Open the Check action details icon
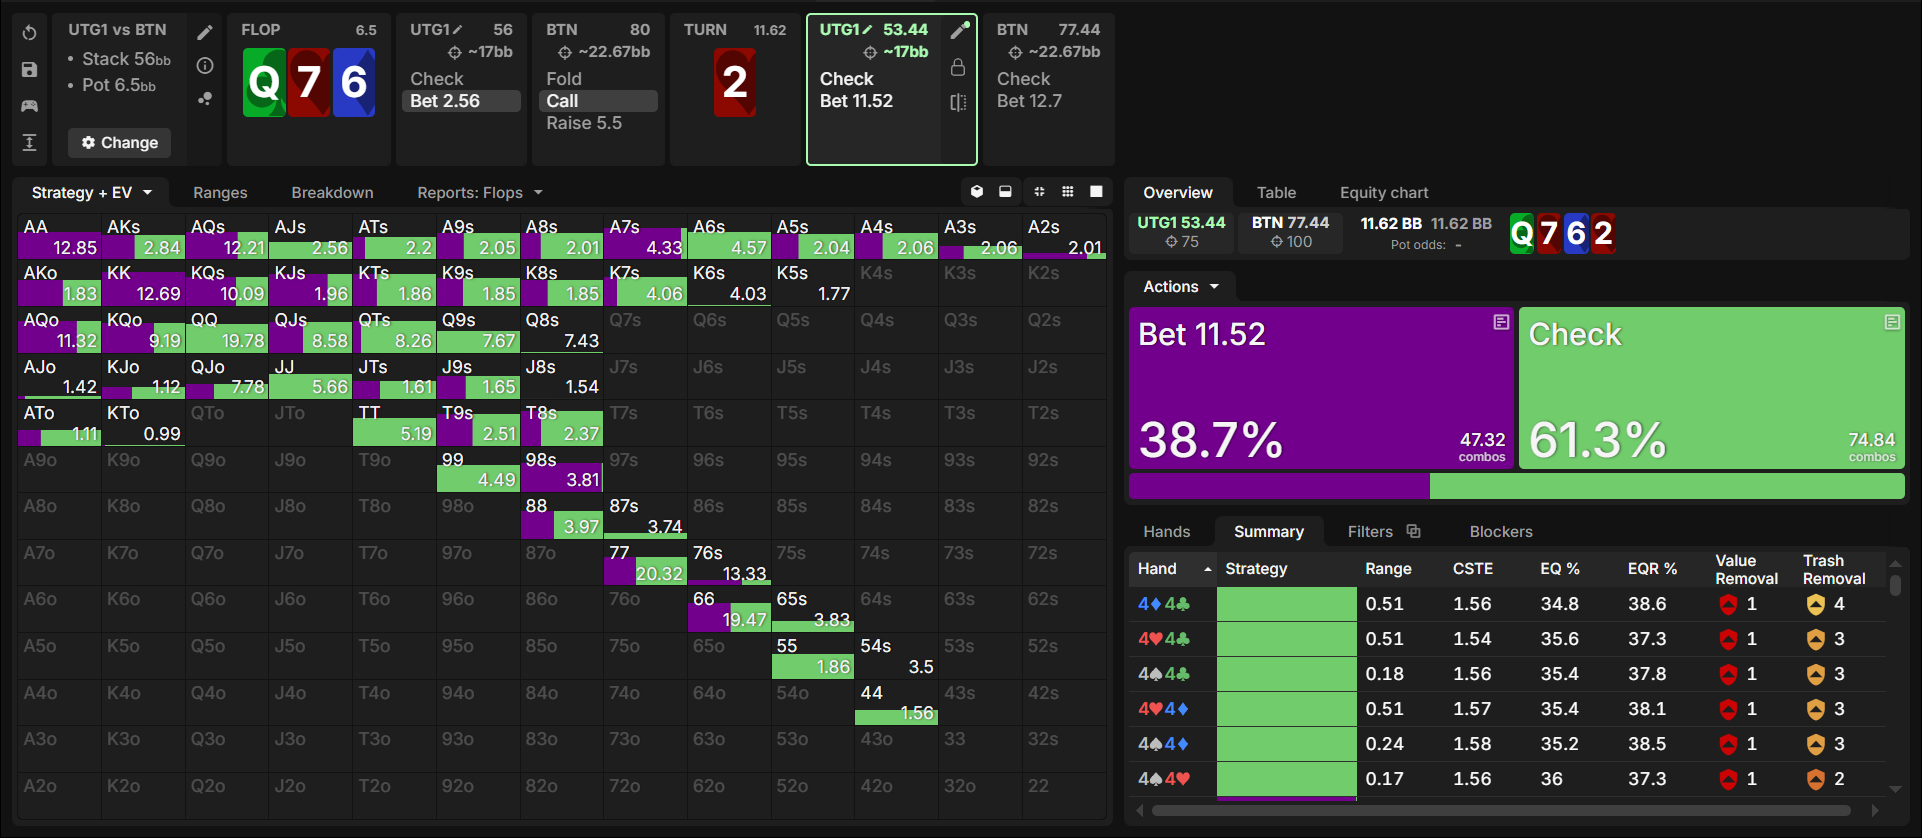 [x=1892, y=322]
